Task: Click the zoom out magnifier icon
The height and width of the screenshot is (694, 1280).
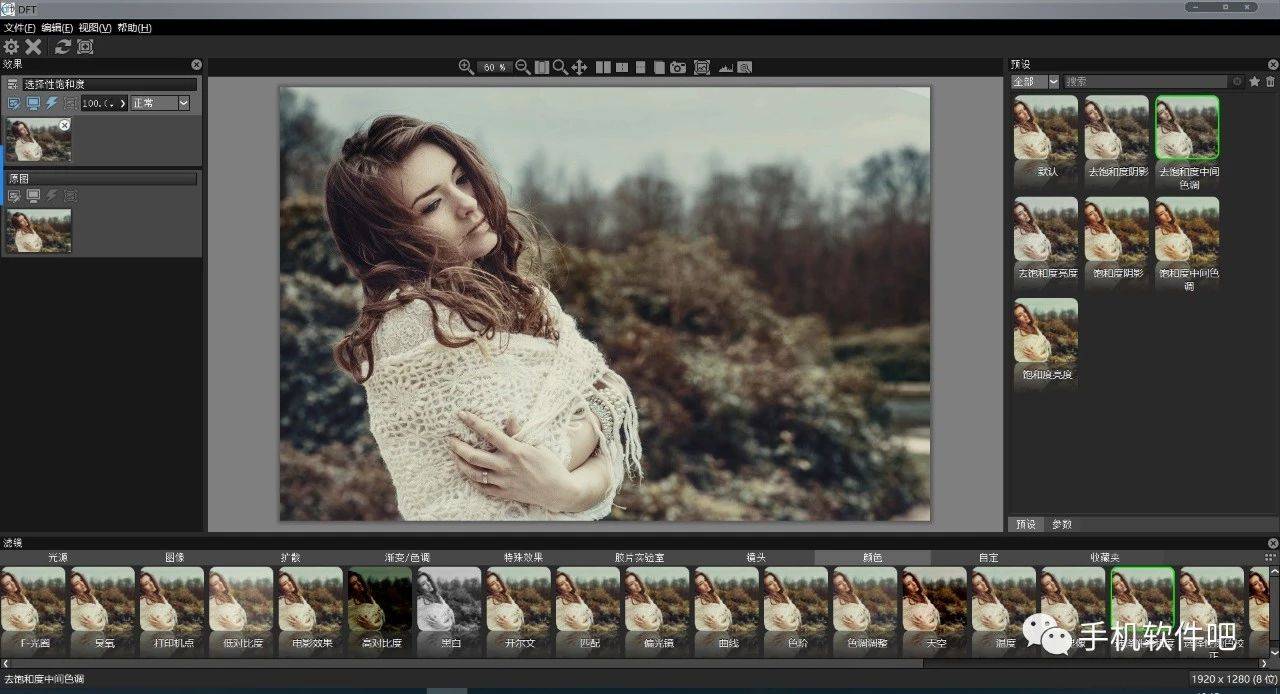Action: click(522, 67)
